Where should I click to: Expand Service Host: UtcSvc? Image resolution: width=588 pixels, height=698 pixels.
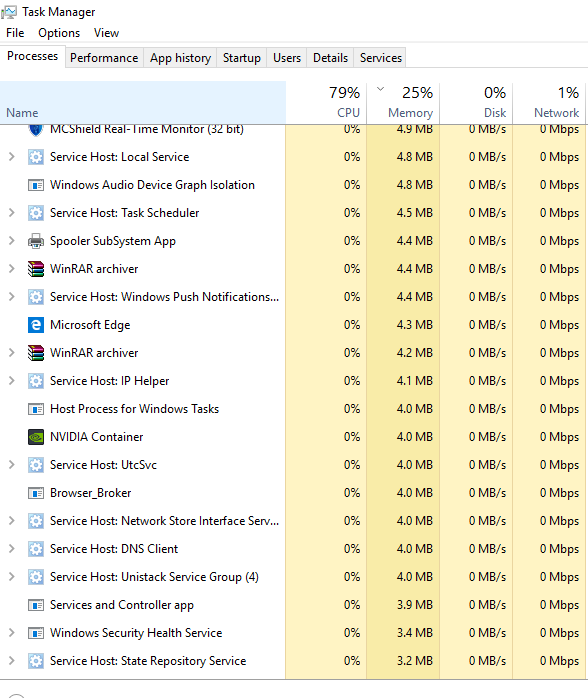[12, 465]
